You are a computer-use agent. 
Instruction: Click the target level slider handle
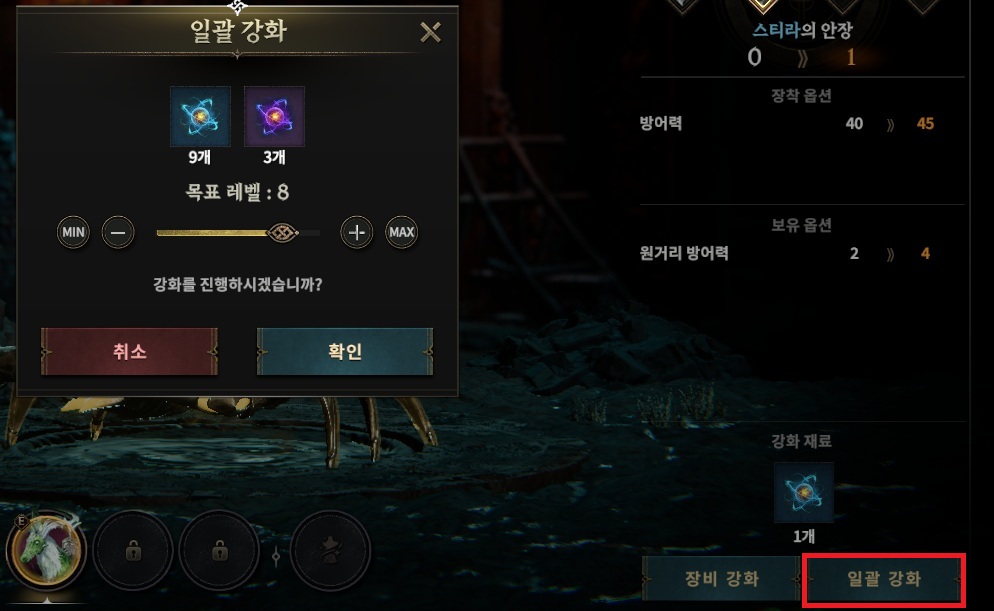(x=283, y=233)
